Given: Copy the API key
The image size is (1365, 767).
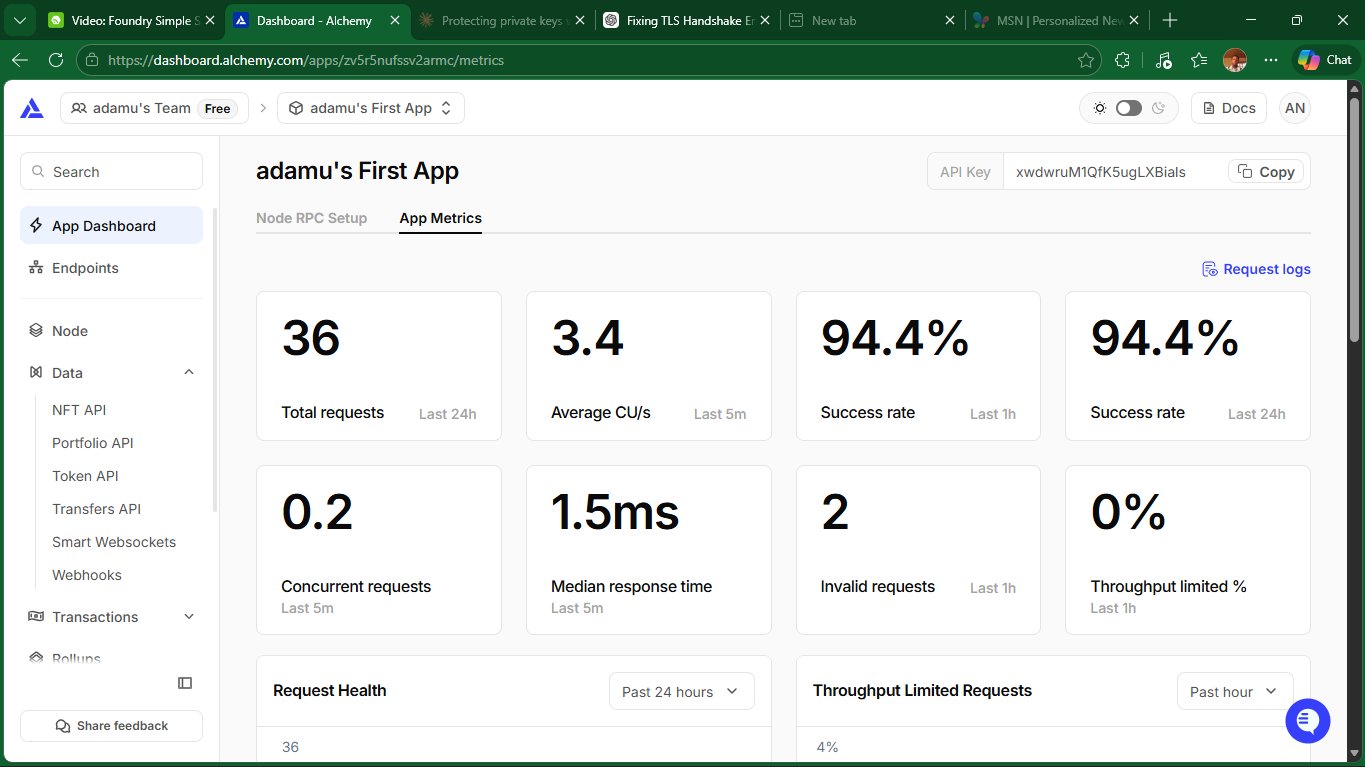Looking at the screenshot, I should [1266, 172].
